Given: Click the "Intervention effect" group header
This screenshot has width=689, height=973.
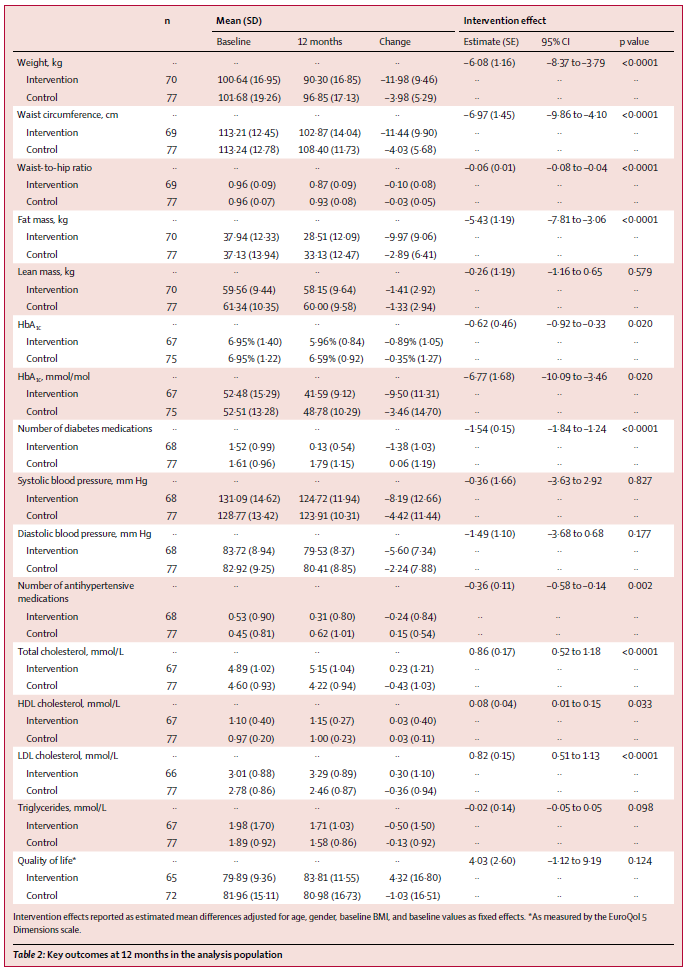Looking at the screenshot, I should tap(504, 20).
